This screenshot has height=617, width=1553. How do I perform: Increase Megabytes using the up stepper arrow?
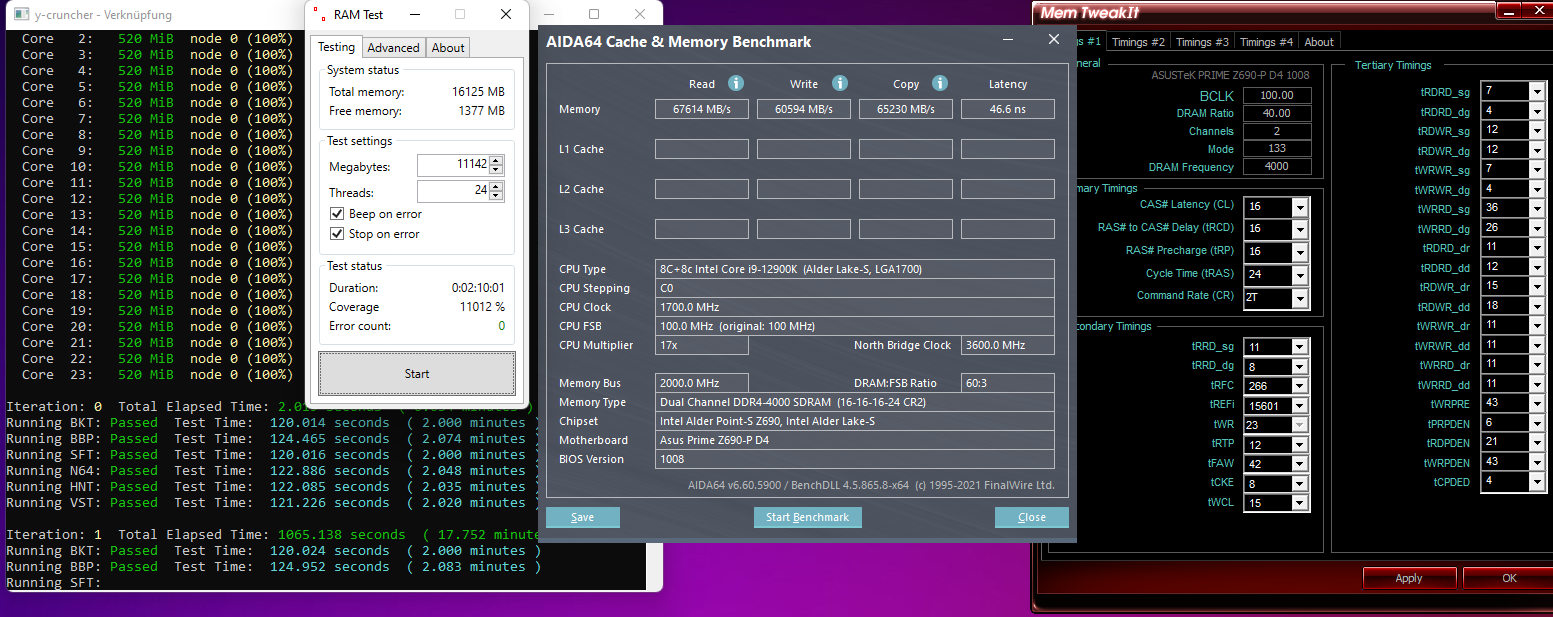(495, 160)
